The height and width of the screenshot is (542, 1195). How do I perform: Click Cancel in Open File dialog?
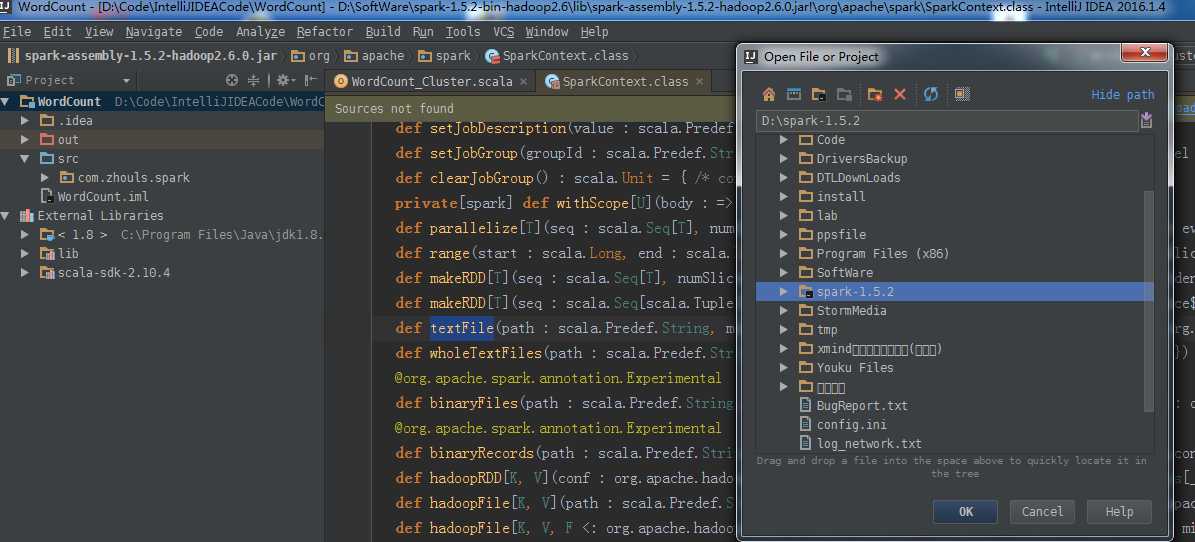(1042, 512)
